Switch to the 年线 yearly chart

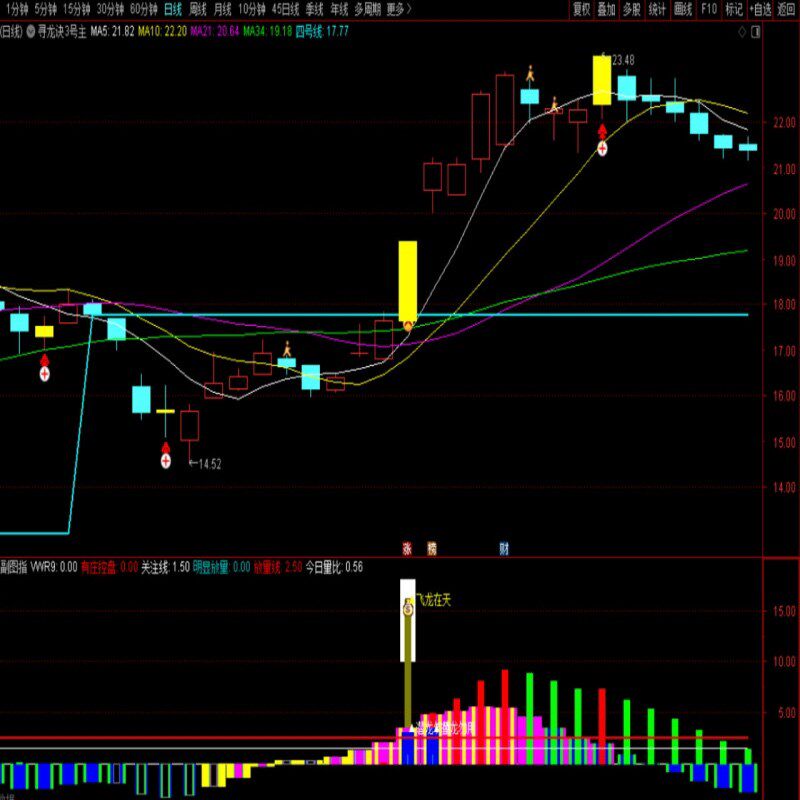pos(339,9)
